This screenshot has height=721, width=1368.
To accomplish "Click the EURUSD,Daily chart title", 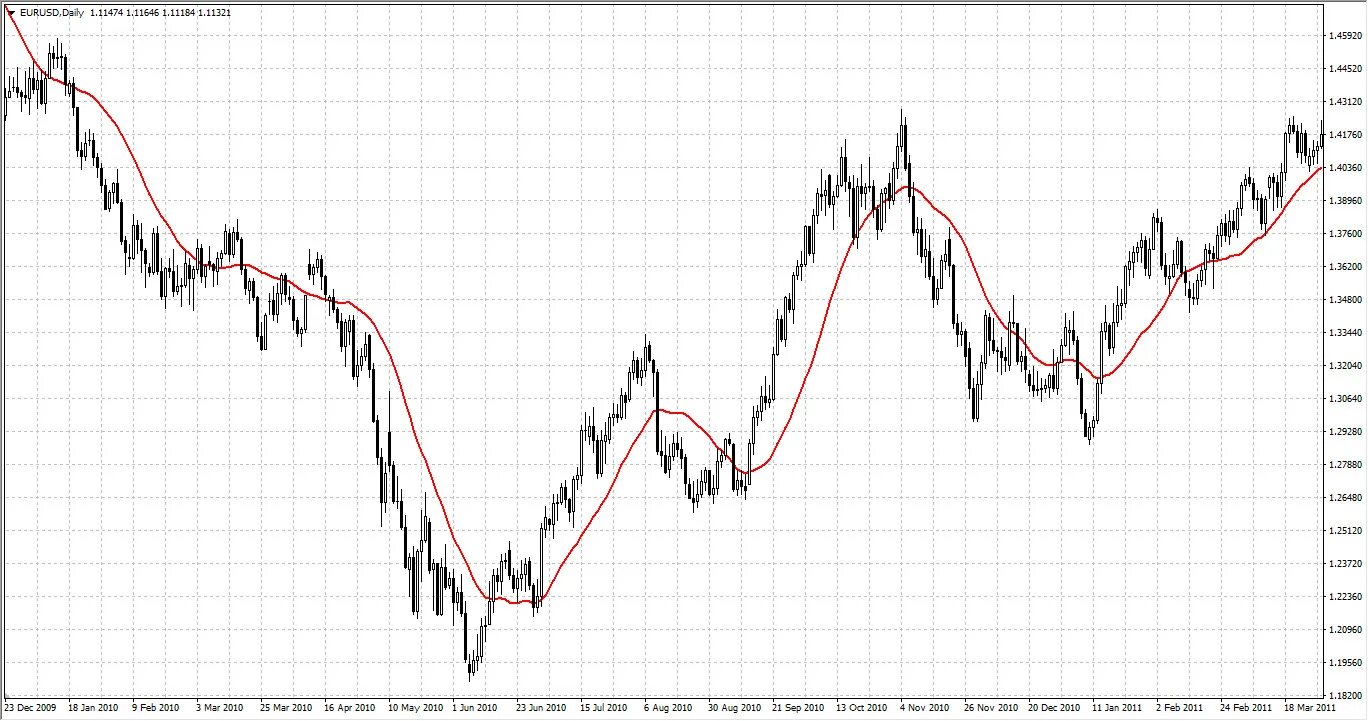I will tap(52, 12).
